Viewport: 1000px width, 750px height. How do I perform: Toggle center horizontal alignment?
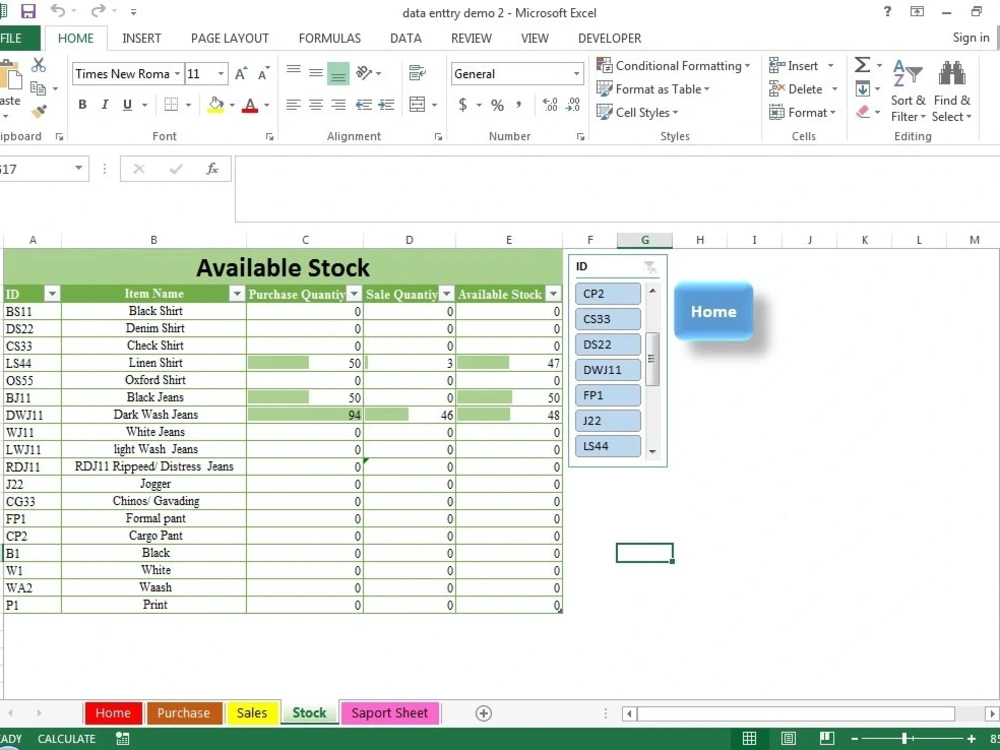tap(316, 105)
